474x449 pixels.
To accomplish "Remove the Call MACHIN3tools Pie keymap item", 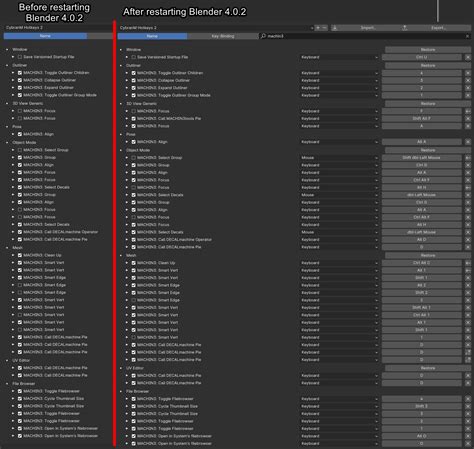I will point(468,119).
